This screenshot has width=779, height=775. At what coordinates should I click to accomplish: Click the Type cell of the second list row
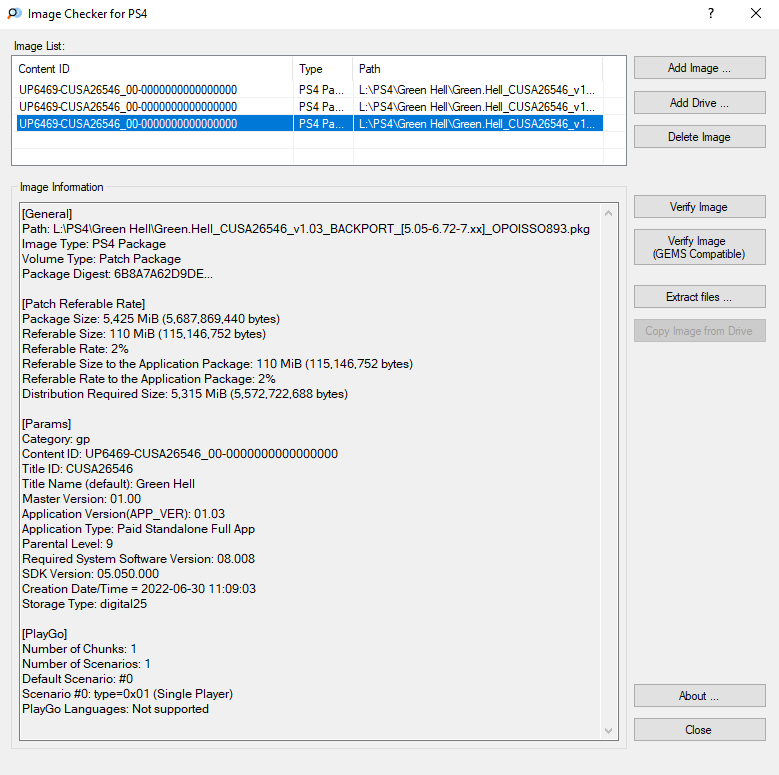[321, 107]
